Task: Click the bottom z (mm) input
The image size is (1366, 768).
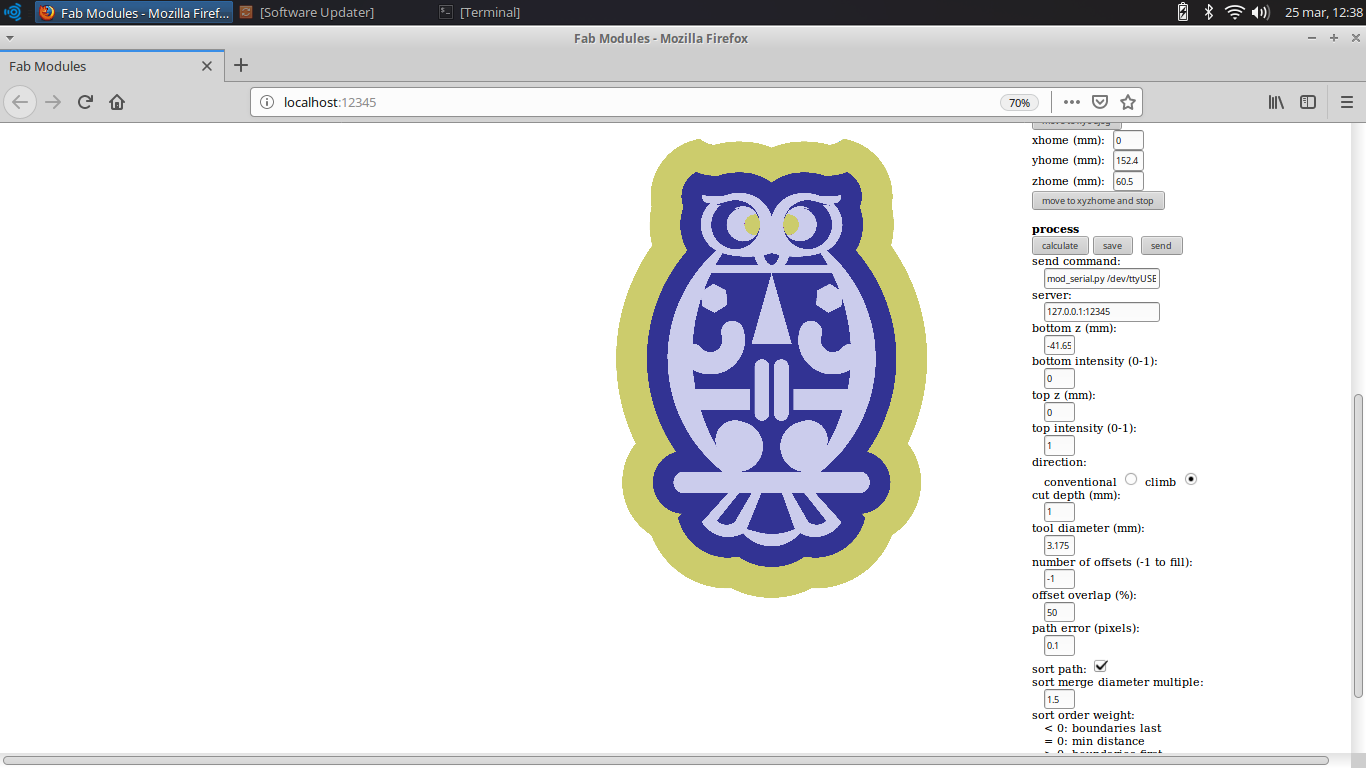Action: click(1059, 345)
